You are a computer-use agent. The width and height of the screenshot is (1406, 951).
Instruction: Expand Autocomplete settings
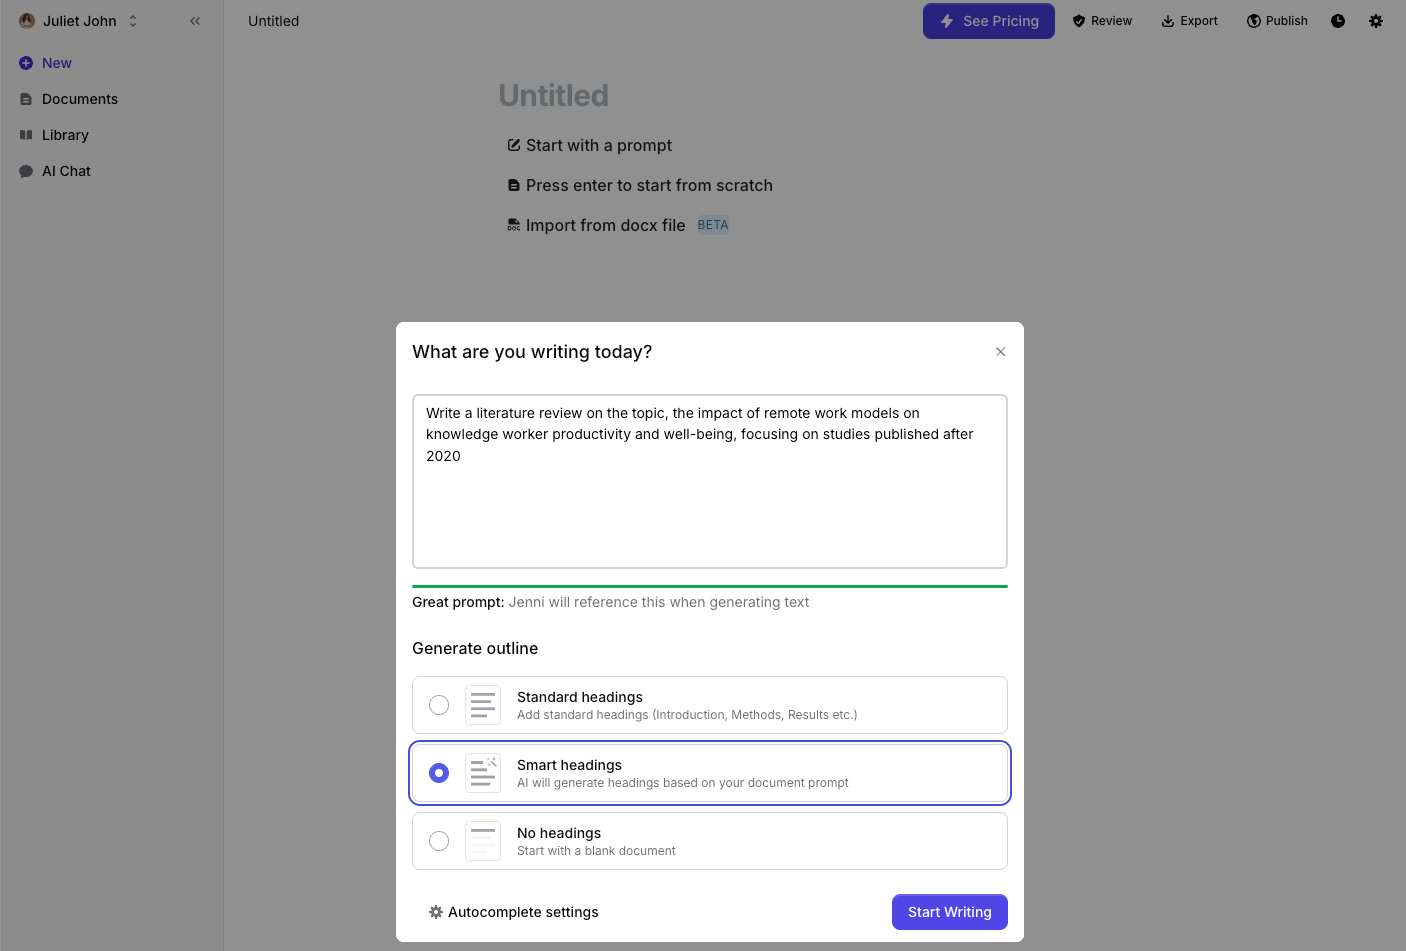coord(513,911)
